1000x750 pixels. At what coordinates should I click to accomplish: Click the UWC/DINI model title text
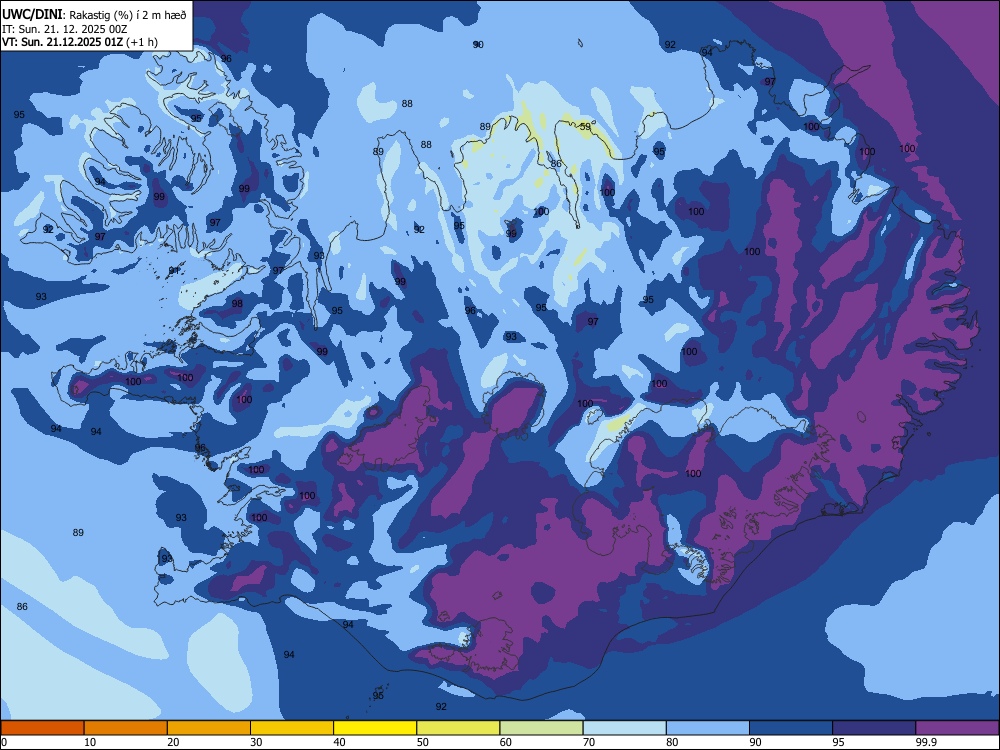(x=32, y=15)
